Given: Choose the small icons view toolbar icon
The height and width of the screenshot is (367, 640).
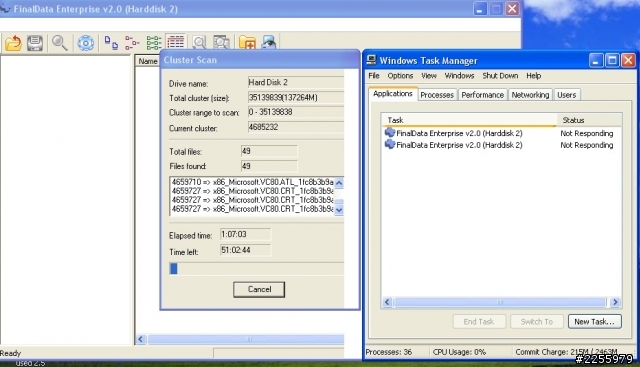Looking at the screenshot, I should tap(132, 42).
